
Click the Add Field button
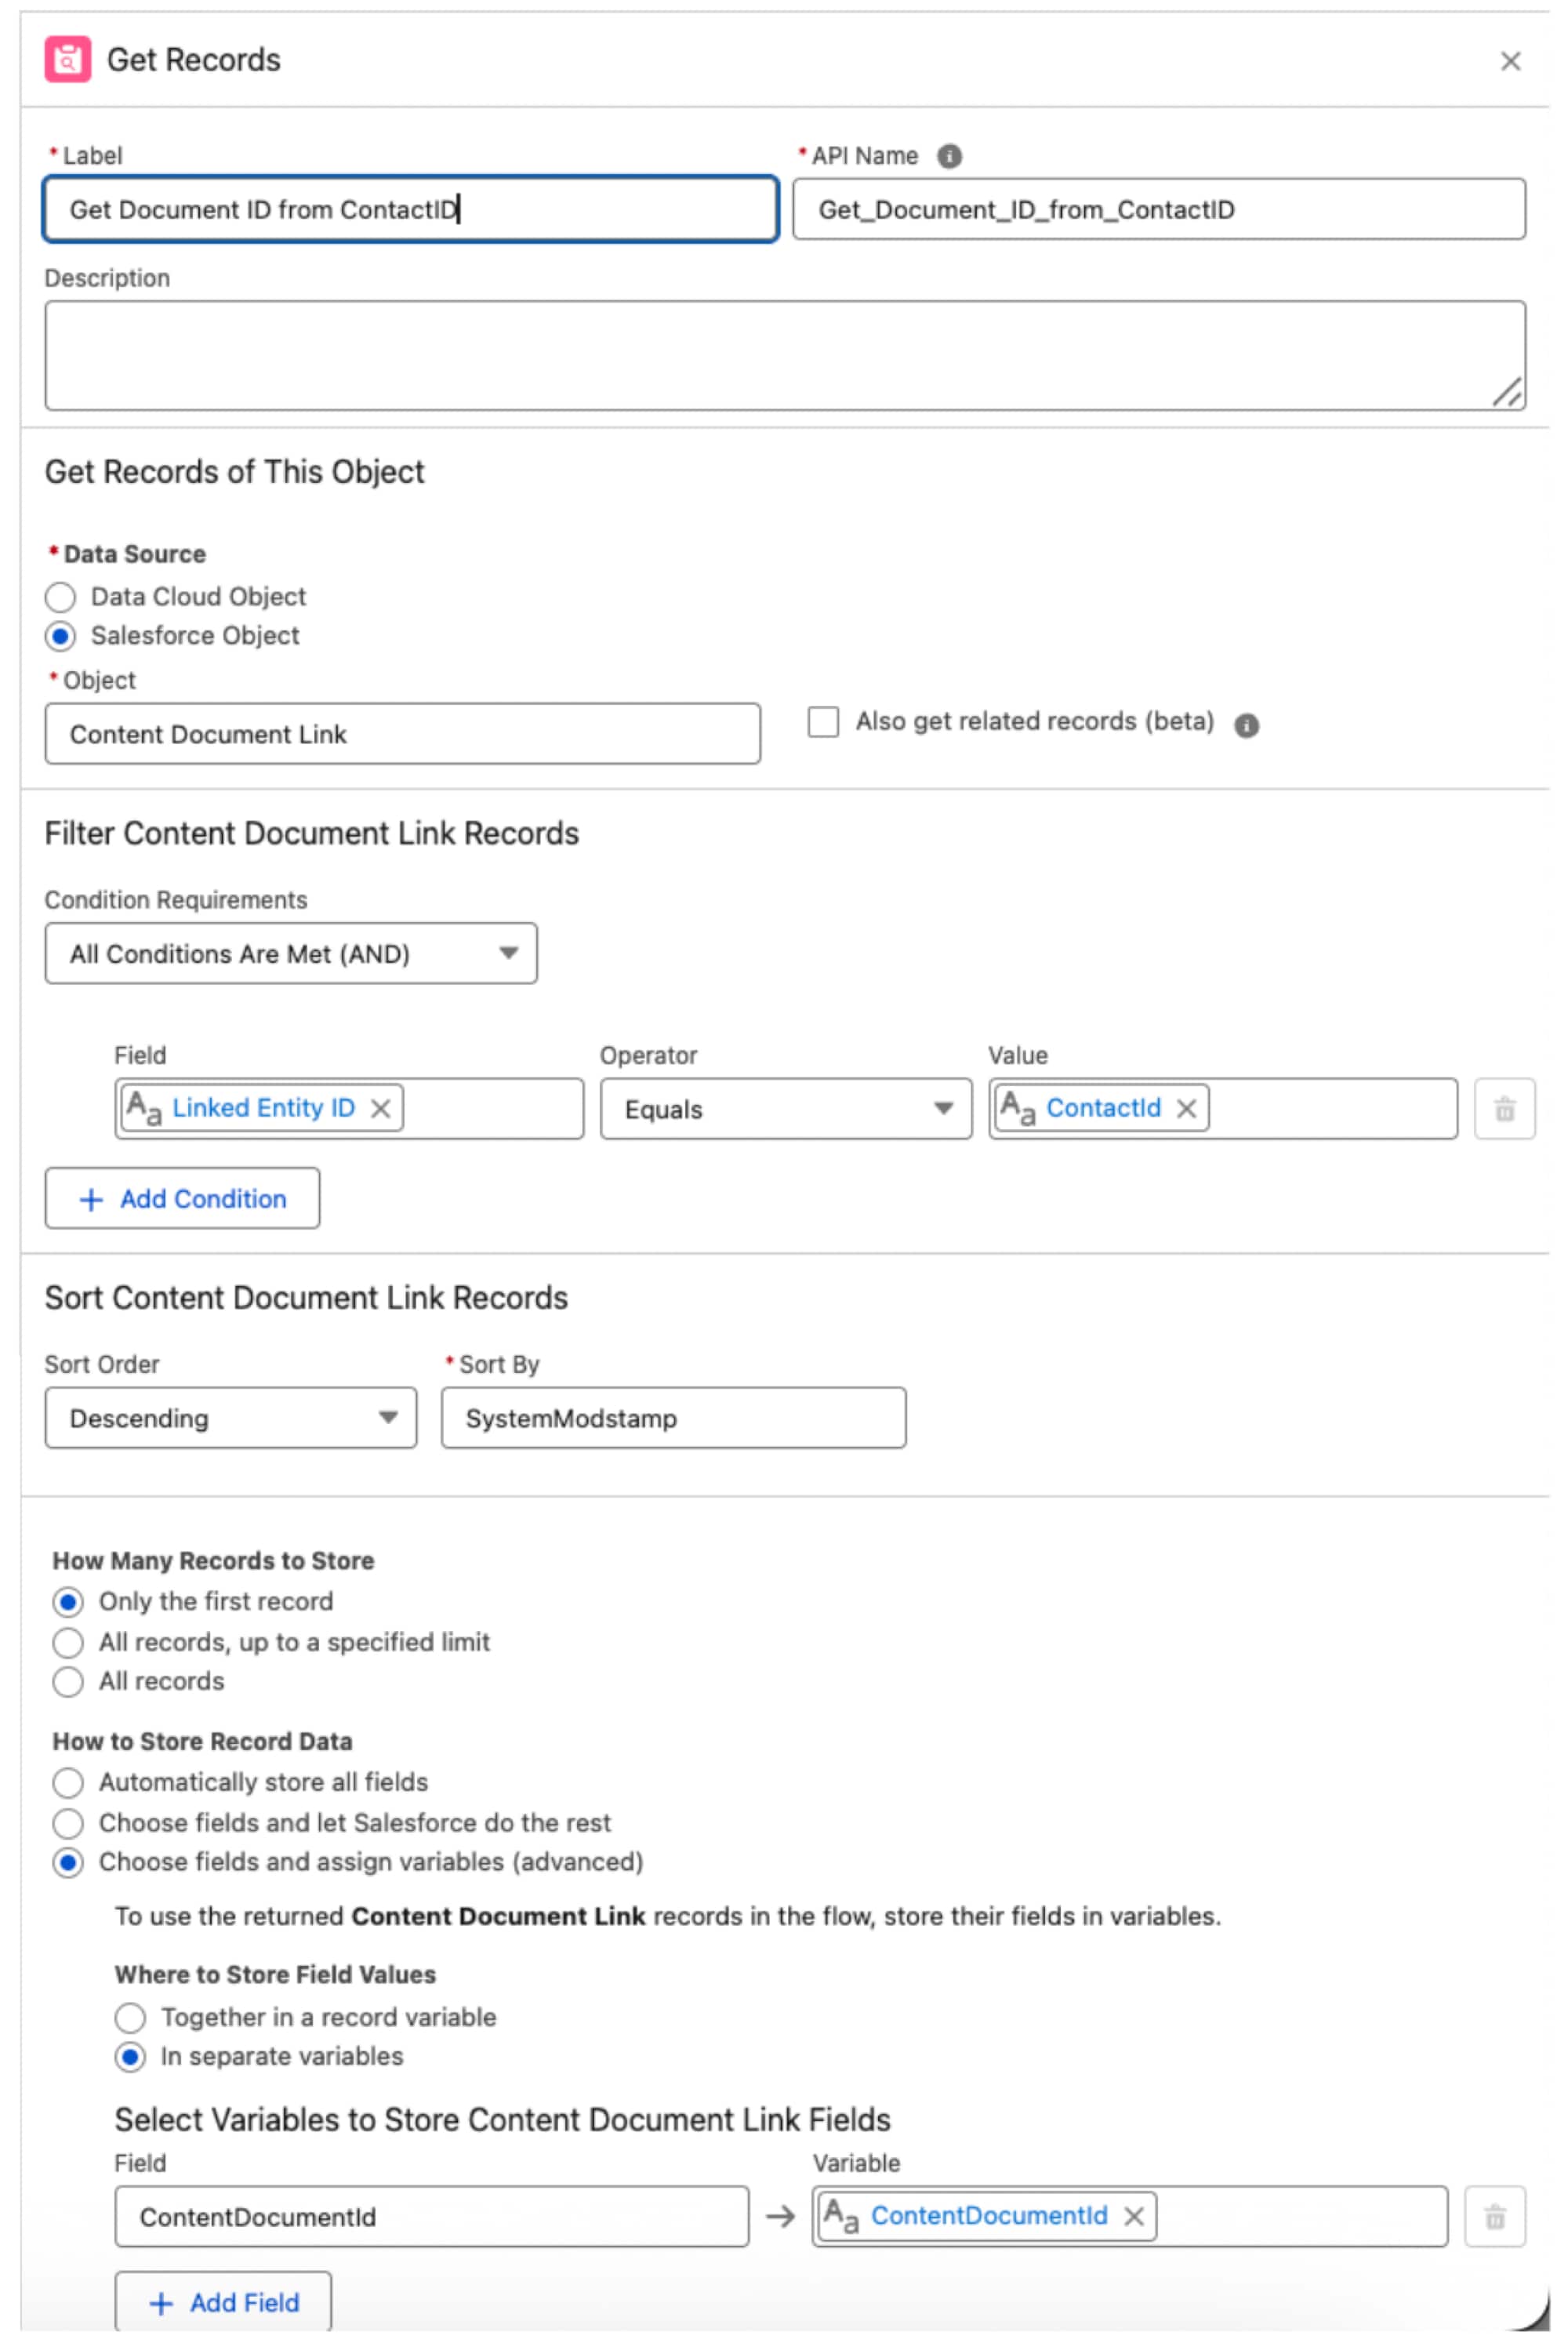point(223,2302)
